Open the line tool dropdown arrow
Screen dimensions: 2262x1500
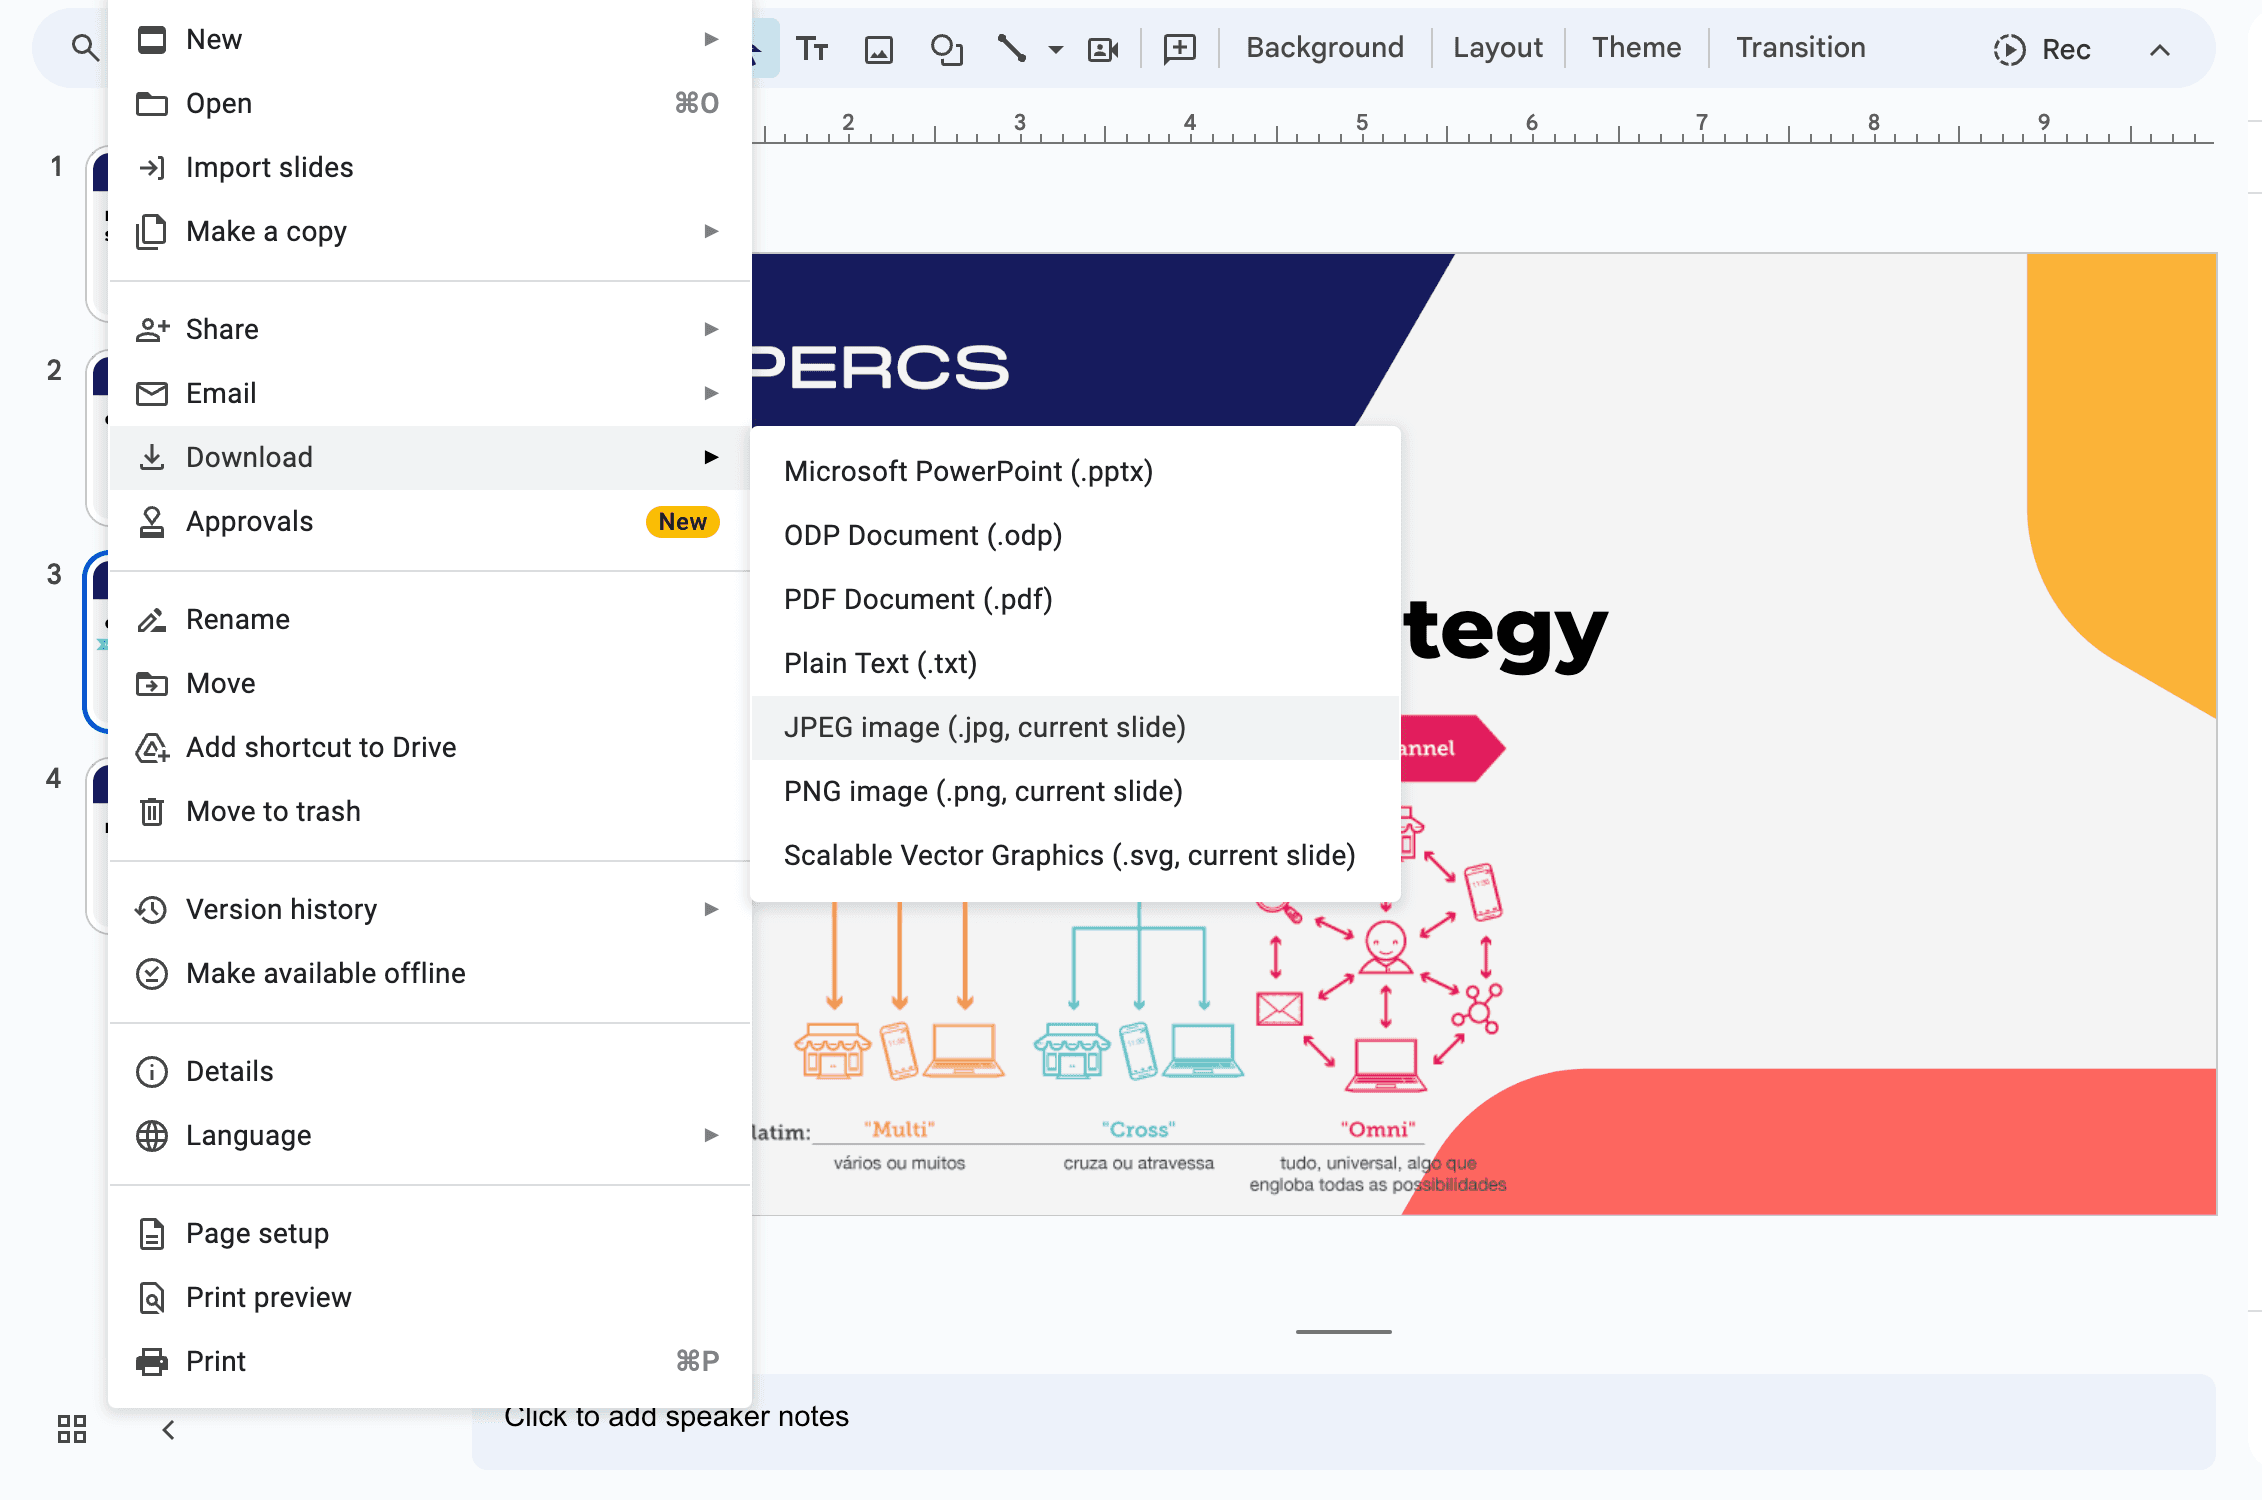[x=1056, y=49]
